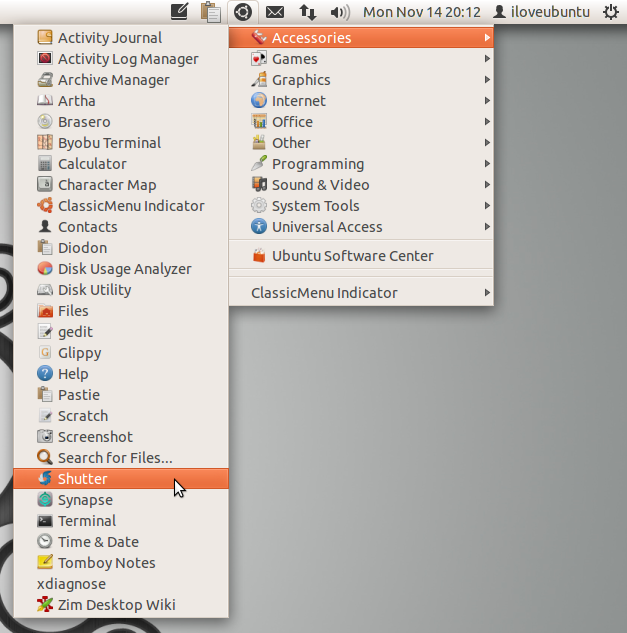This screenshot has width=627, height=633.
Task: Launch Screenshot tool
Action: pyautogui.click(x=121, y=436)
